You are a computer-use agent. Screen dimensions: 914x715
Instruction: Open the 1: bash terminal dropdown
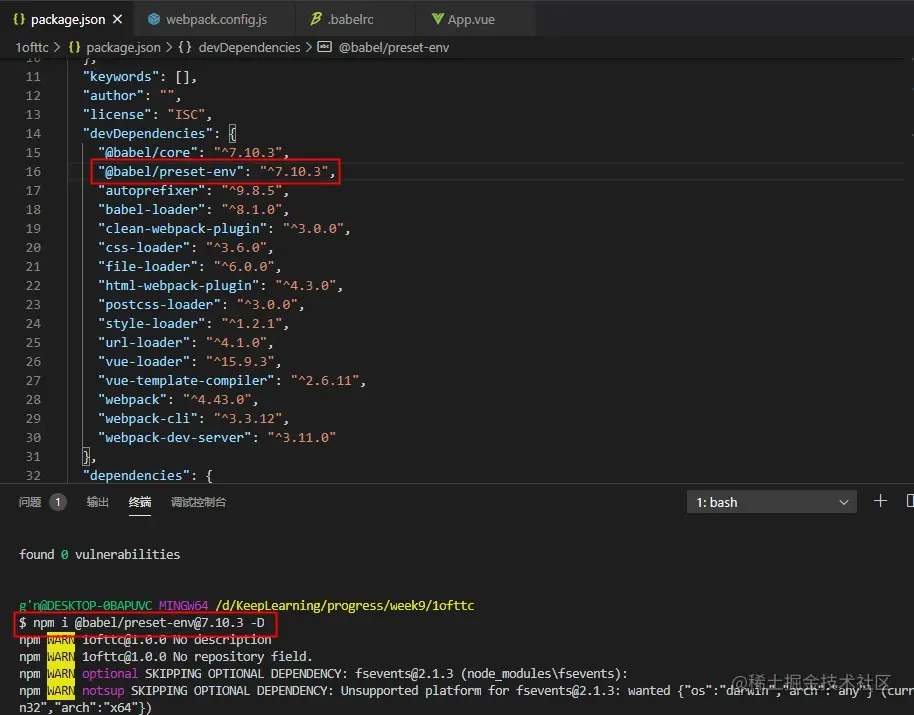tap(771, 502)
